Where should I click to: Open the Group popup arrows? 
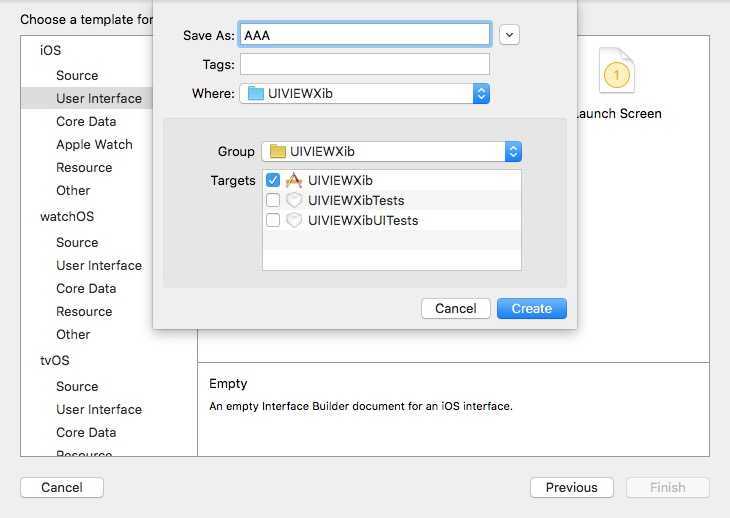point(513,151)
